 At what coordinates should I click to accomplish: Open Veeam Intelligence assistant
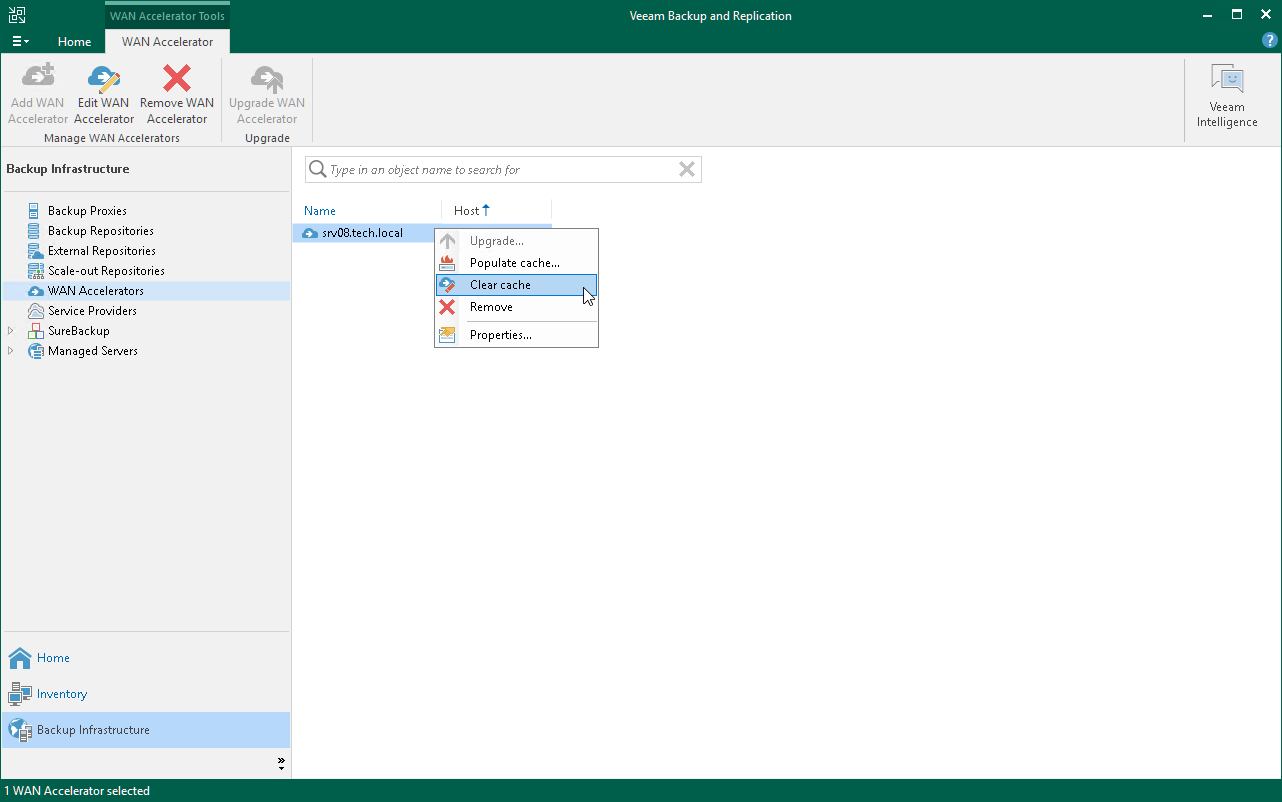point(1227,96)
